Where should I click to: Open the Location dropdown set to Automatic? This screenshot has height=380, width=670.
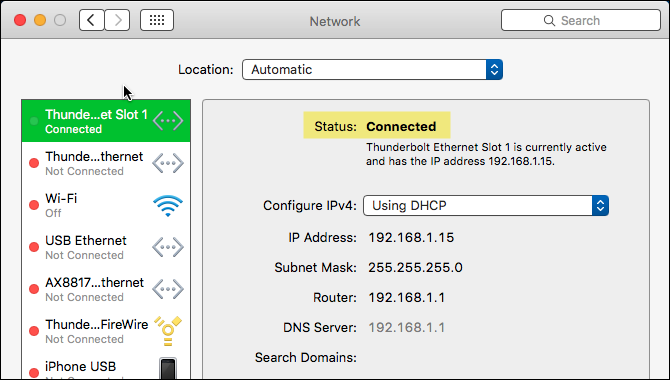point(372,69)
